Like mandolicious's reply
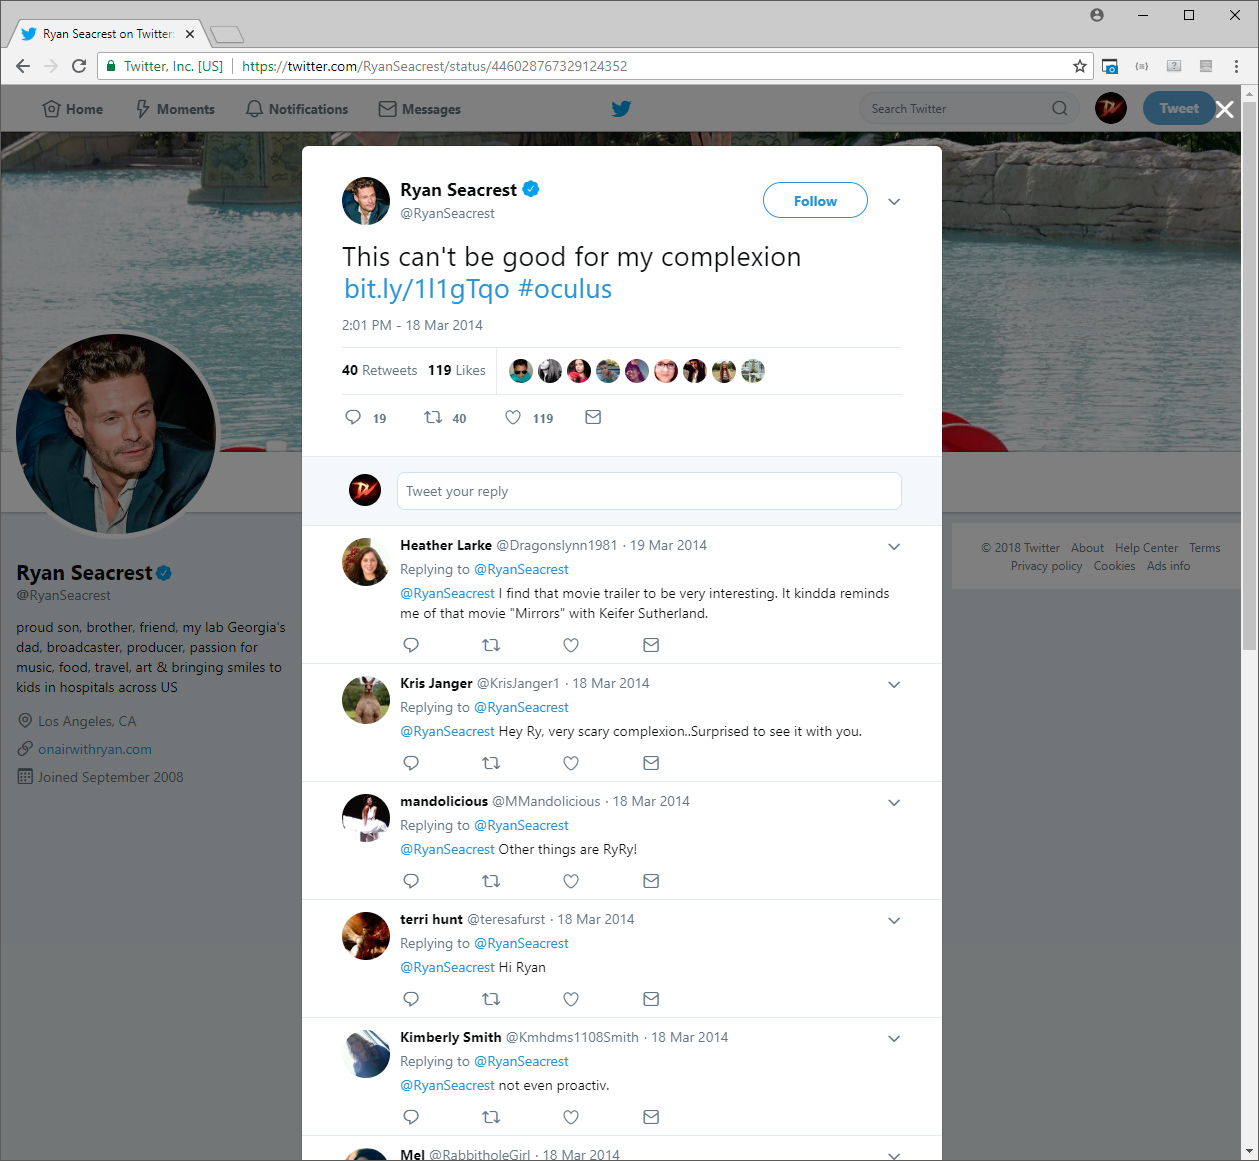 tap(571, 881)
